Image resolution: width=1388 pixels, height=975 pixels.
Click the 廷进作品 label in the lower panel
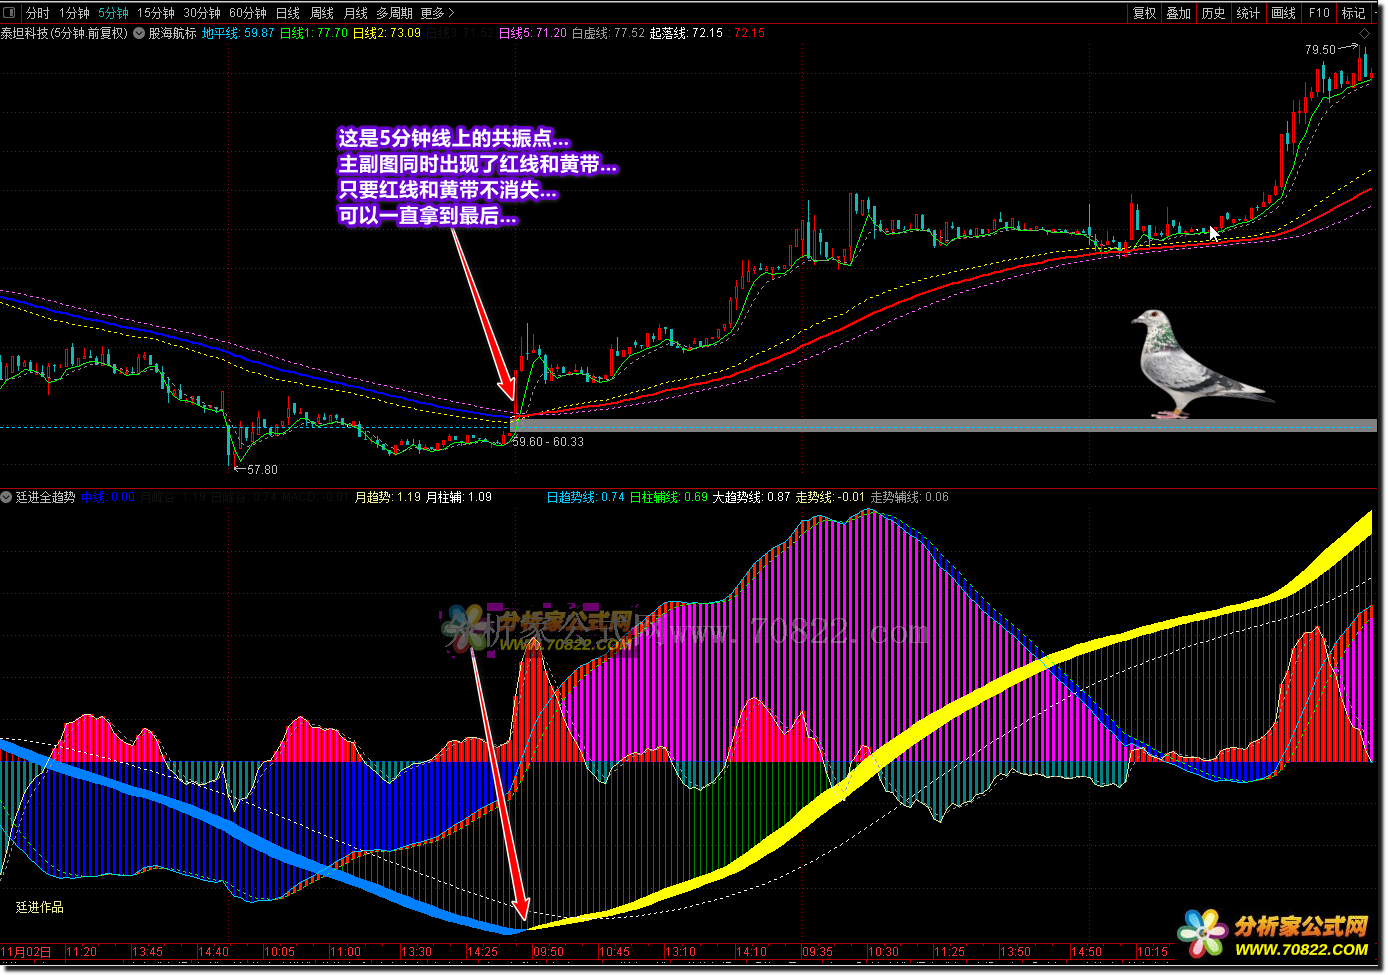click(x=40, y=907)
